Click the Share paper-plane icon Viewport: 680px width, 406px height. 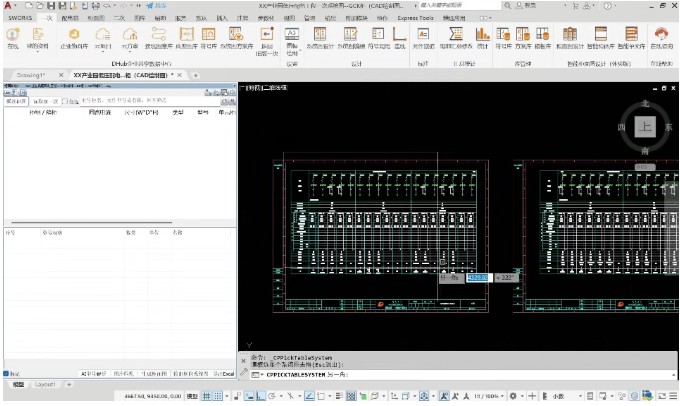[150, 6]
